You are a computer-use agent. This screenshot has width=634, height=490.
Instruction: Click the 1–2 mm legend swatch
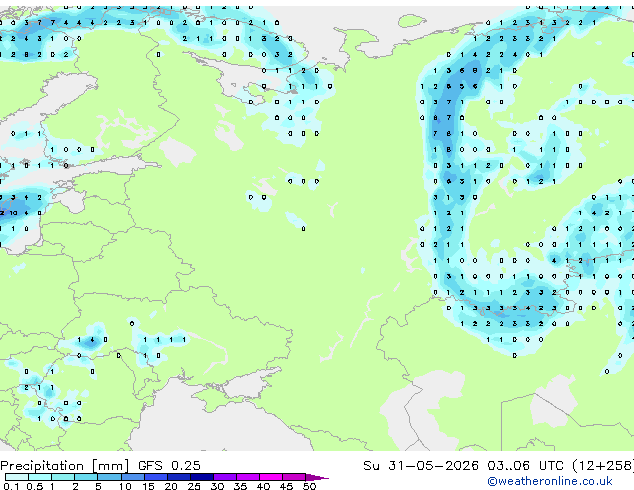[63, 477]
